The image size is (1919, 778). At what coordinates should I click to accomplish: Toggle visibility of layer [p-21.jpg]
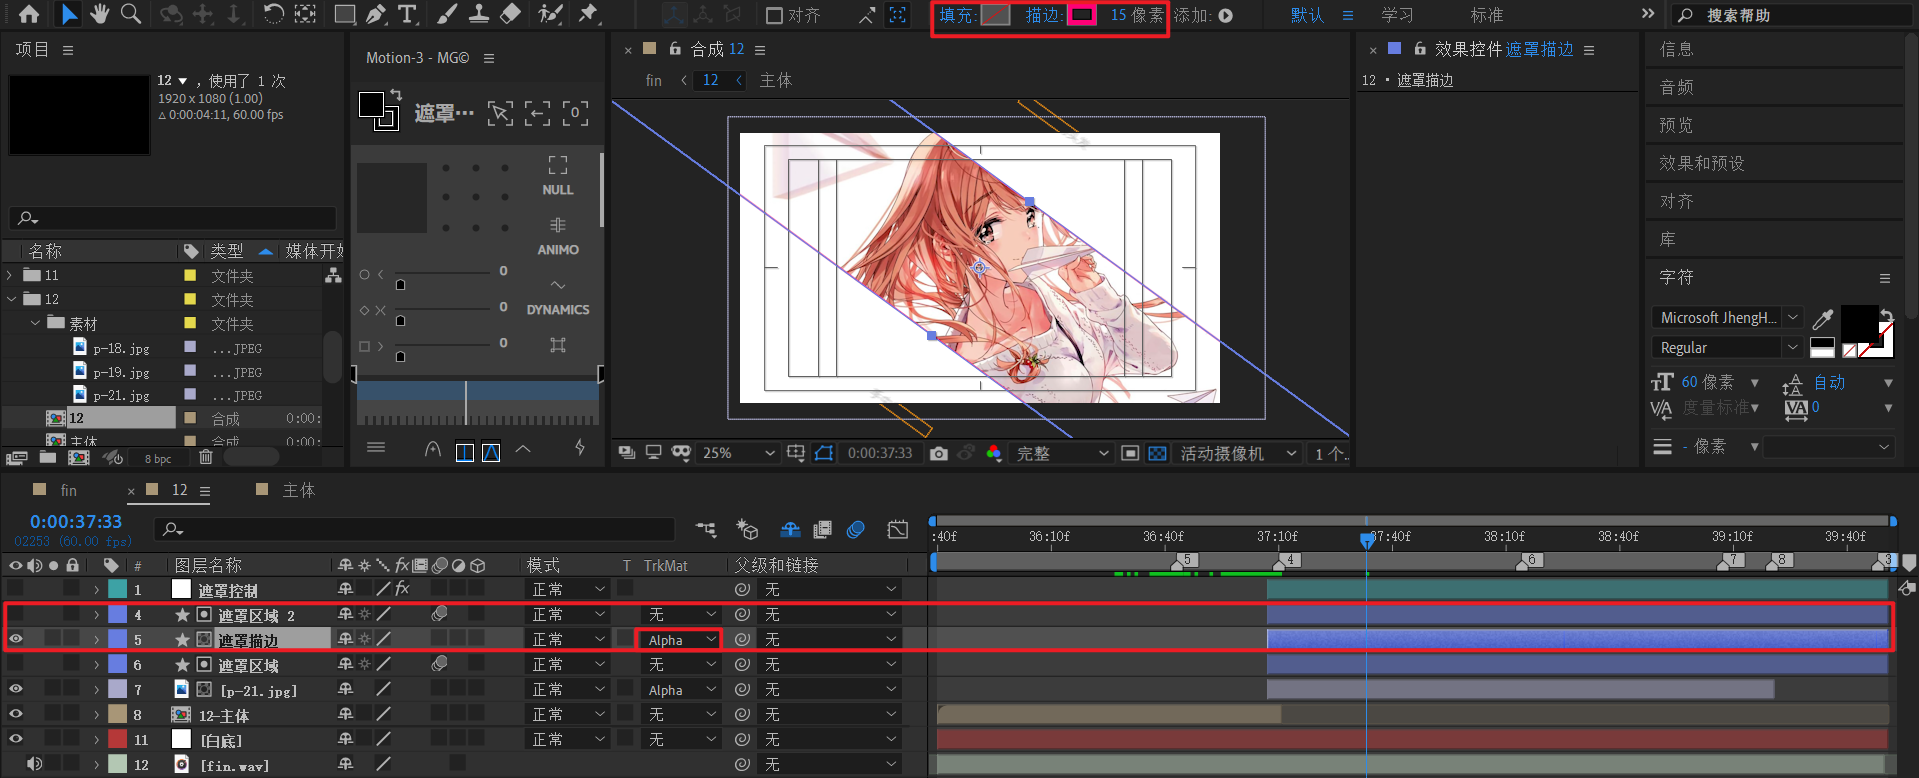pos(16,689)
